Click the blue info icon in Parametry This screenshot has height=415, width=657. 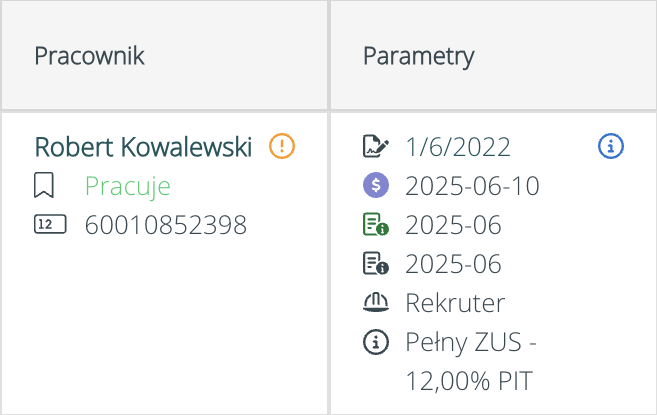click(x=610, y=147)
